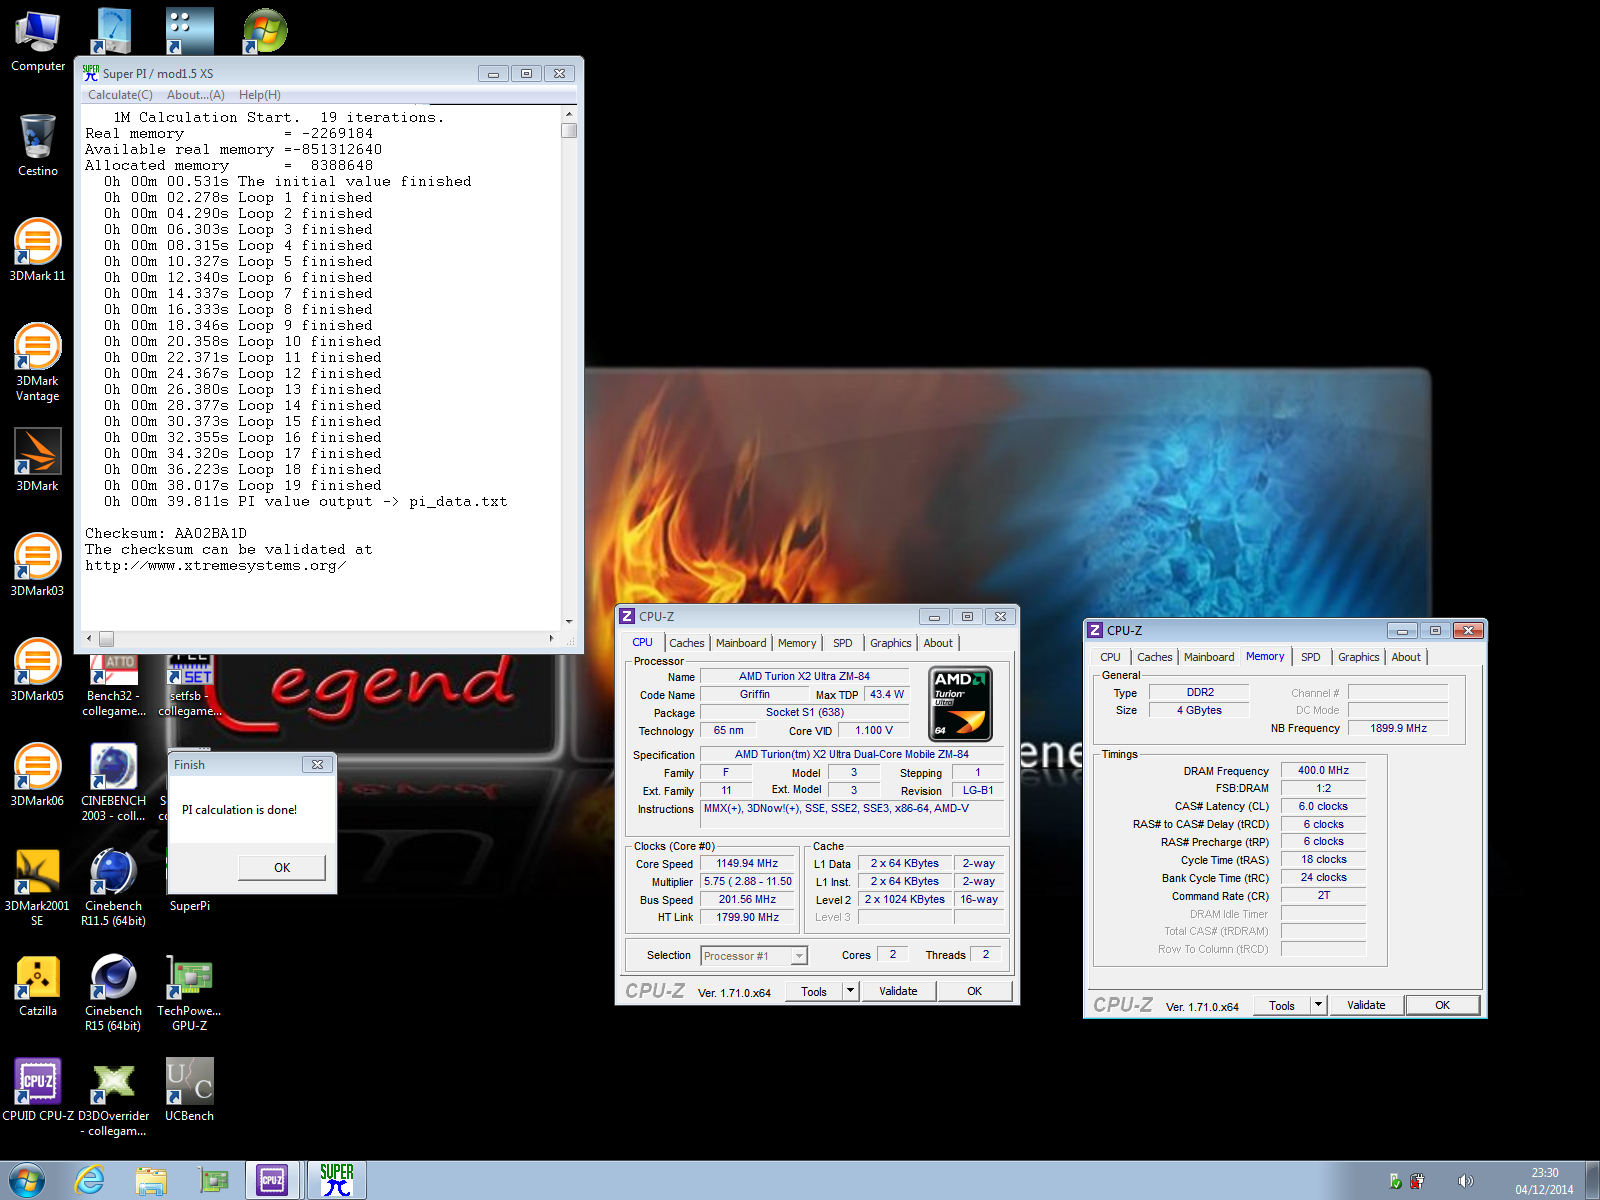The image size is (1600, 1200).
Task: Open Graphics tab in right CPU-Z window
Action: click(1358, 657)
